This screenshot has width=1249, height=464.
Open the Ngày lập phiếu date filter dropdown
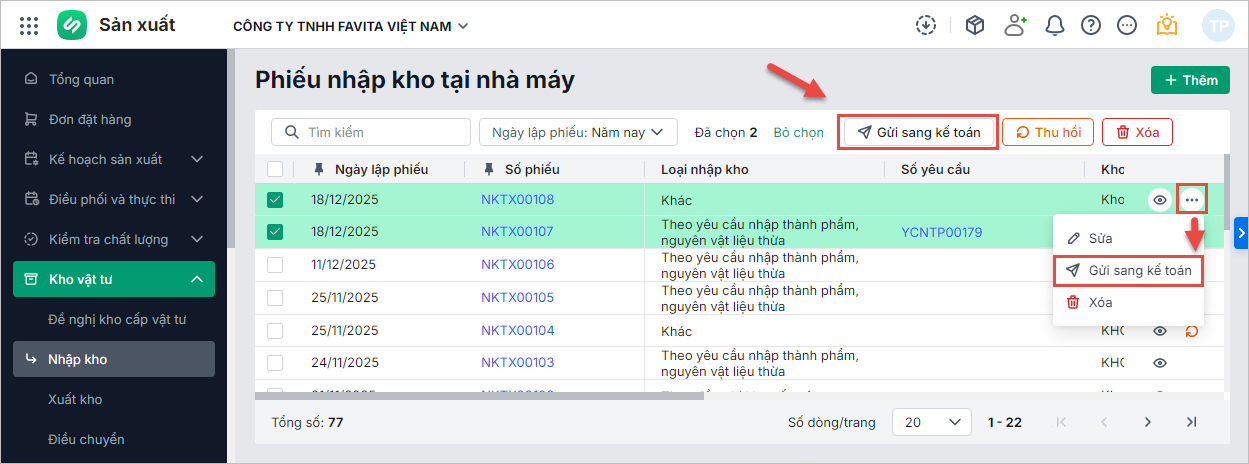click(578, 132)
